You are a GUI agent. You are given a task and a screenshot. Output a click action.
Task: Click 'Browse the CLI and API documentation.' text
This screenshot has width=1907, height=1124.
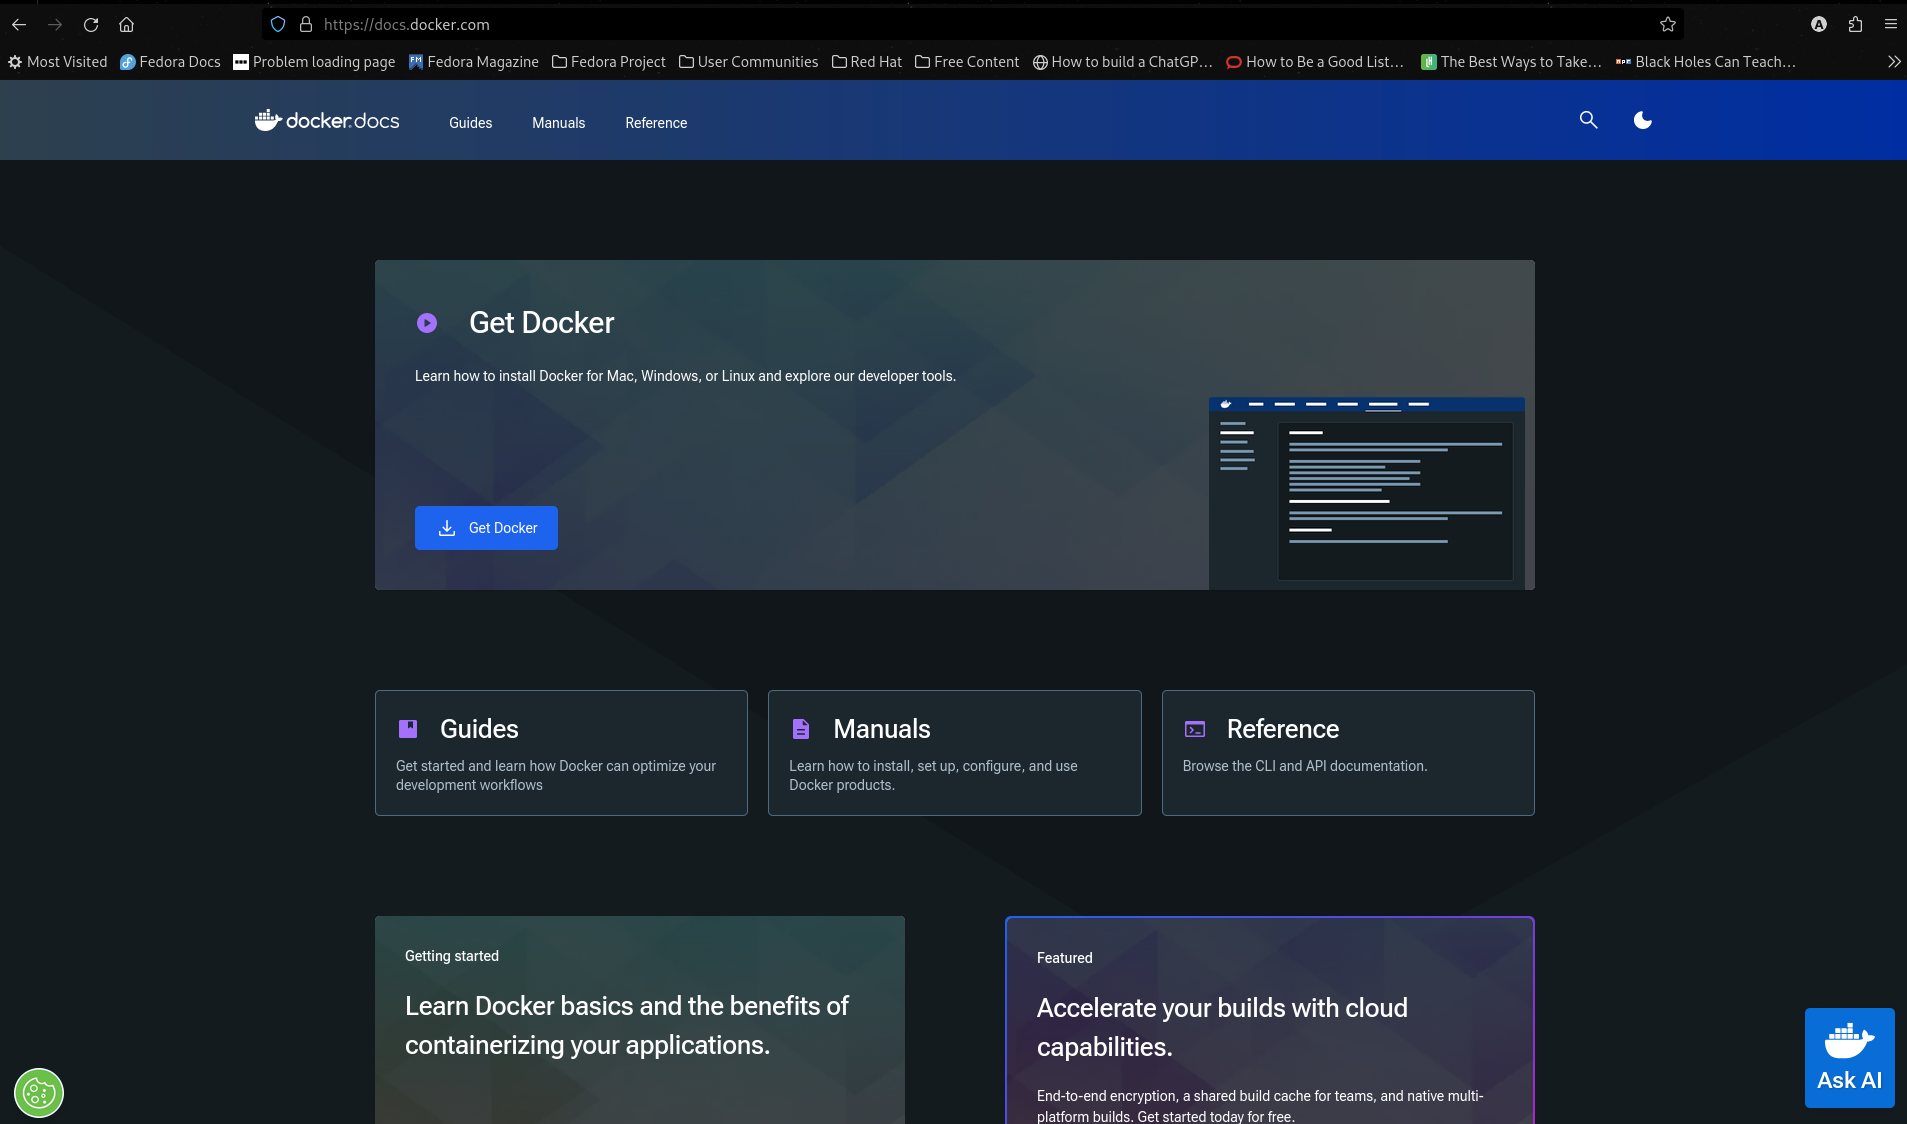(x=1304, y=766)
